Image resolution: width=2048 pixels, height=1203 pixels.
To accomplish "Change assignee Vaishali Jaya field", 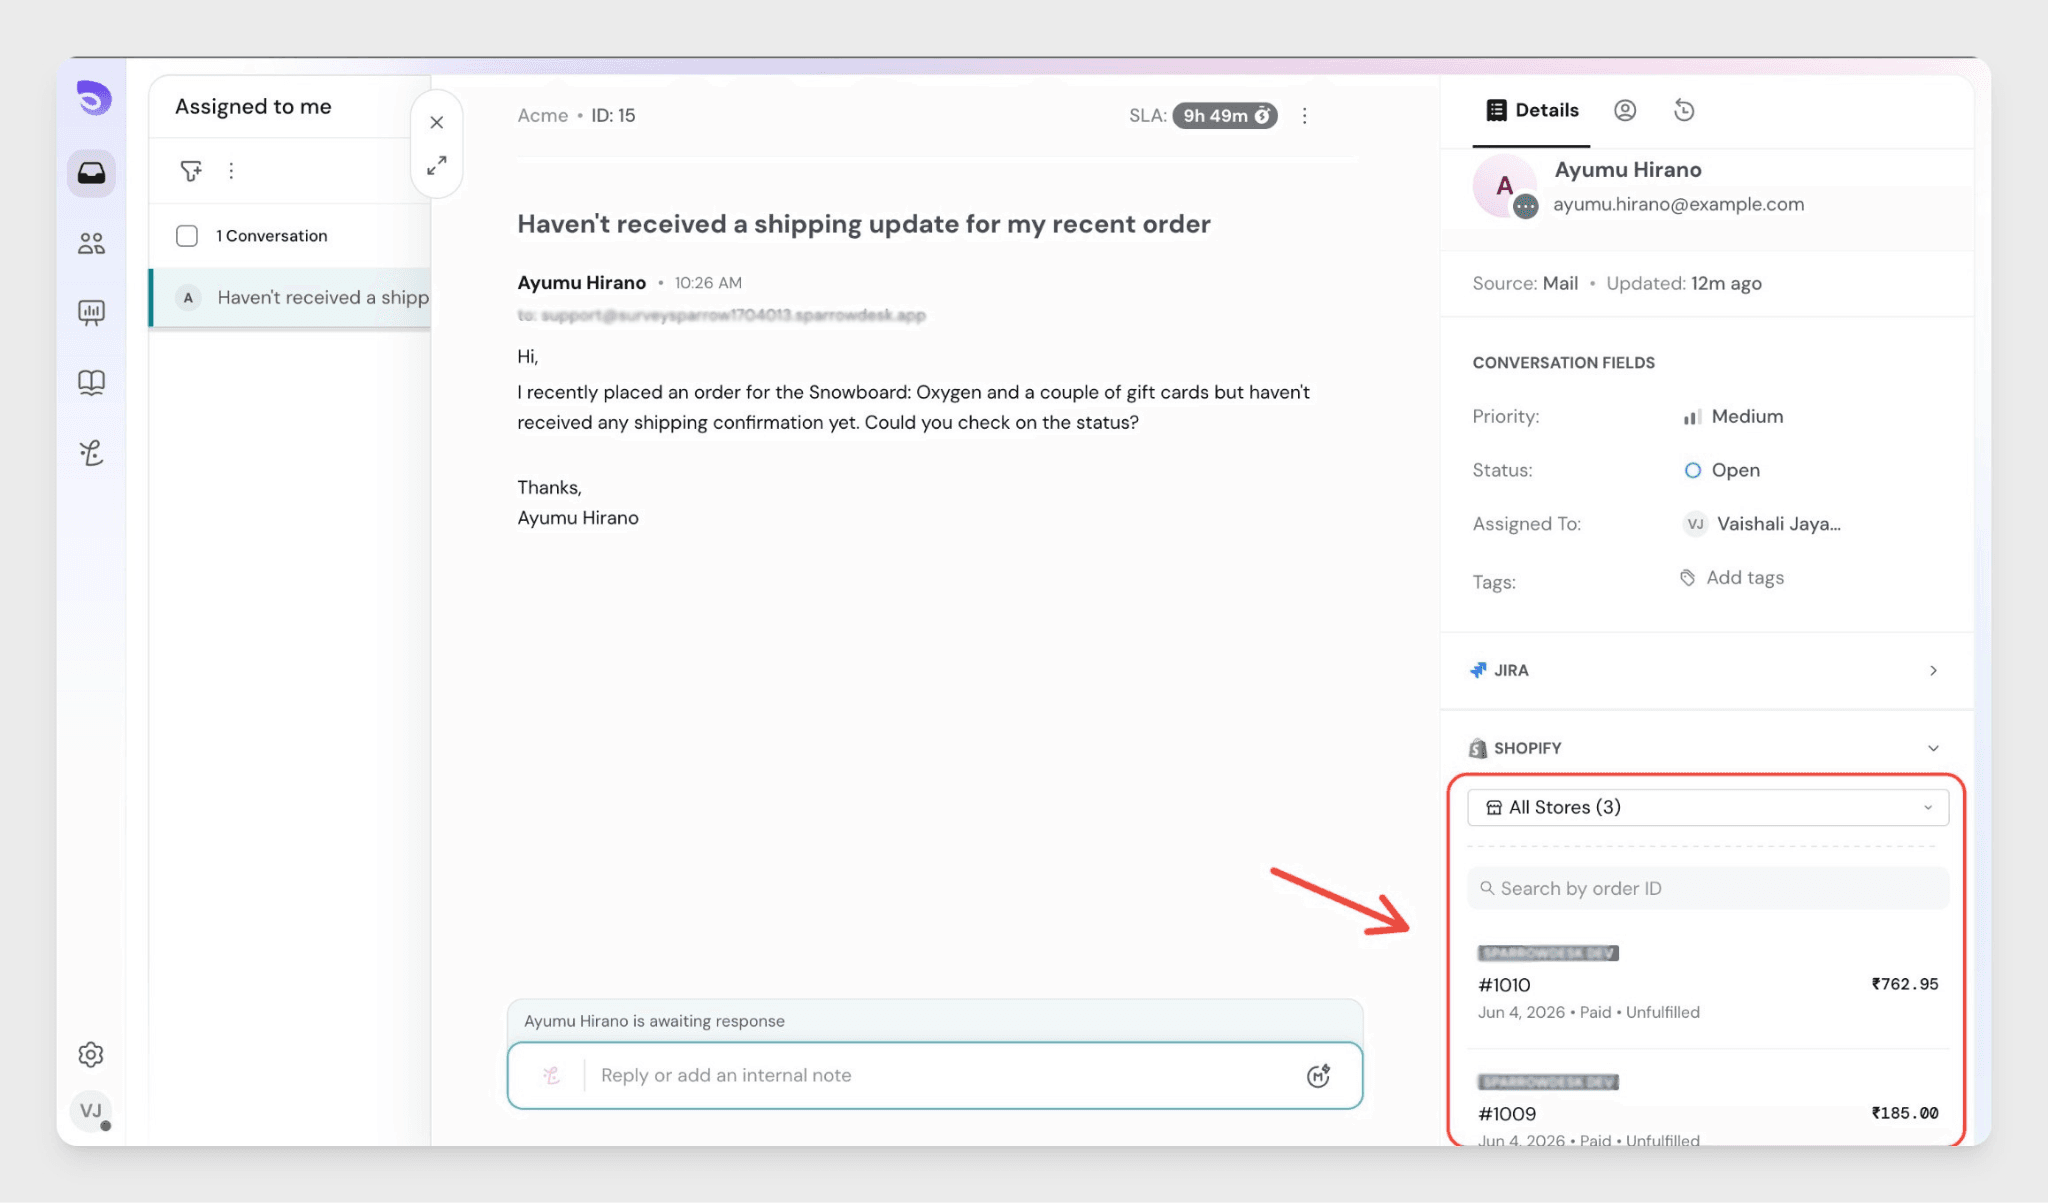I will pos(1762,524).
